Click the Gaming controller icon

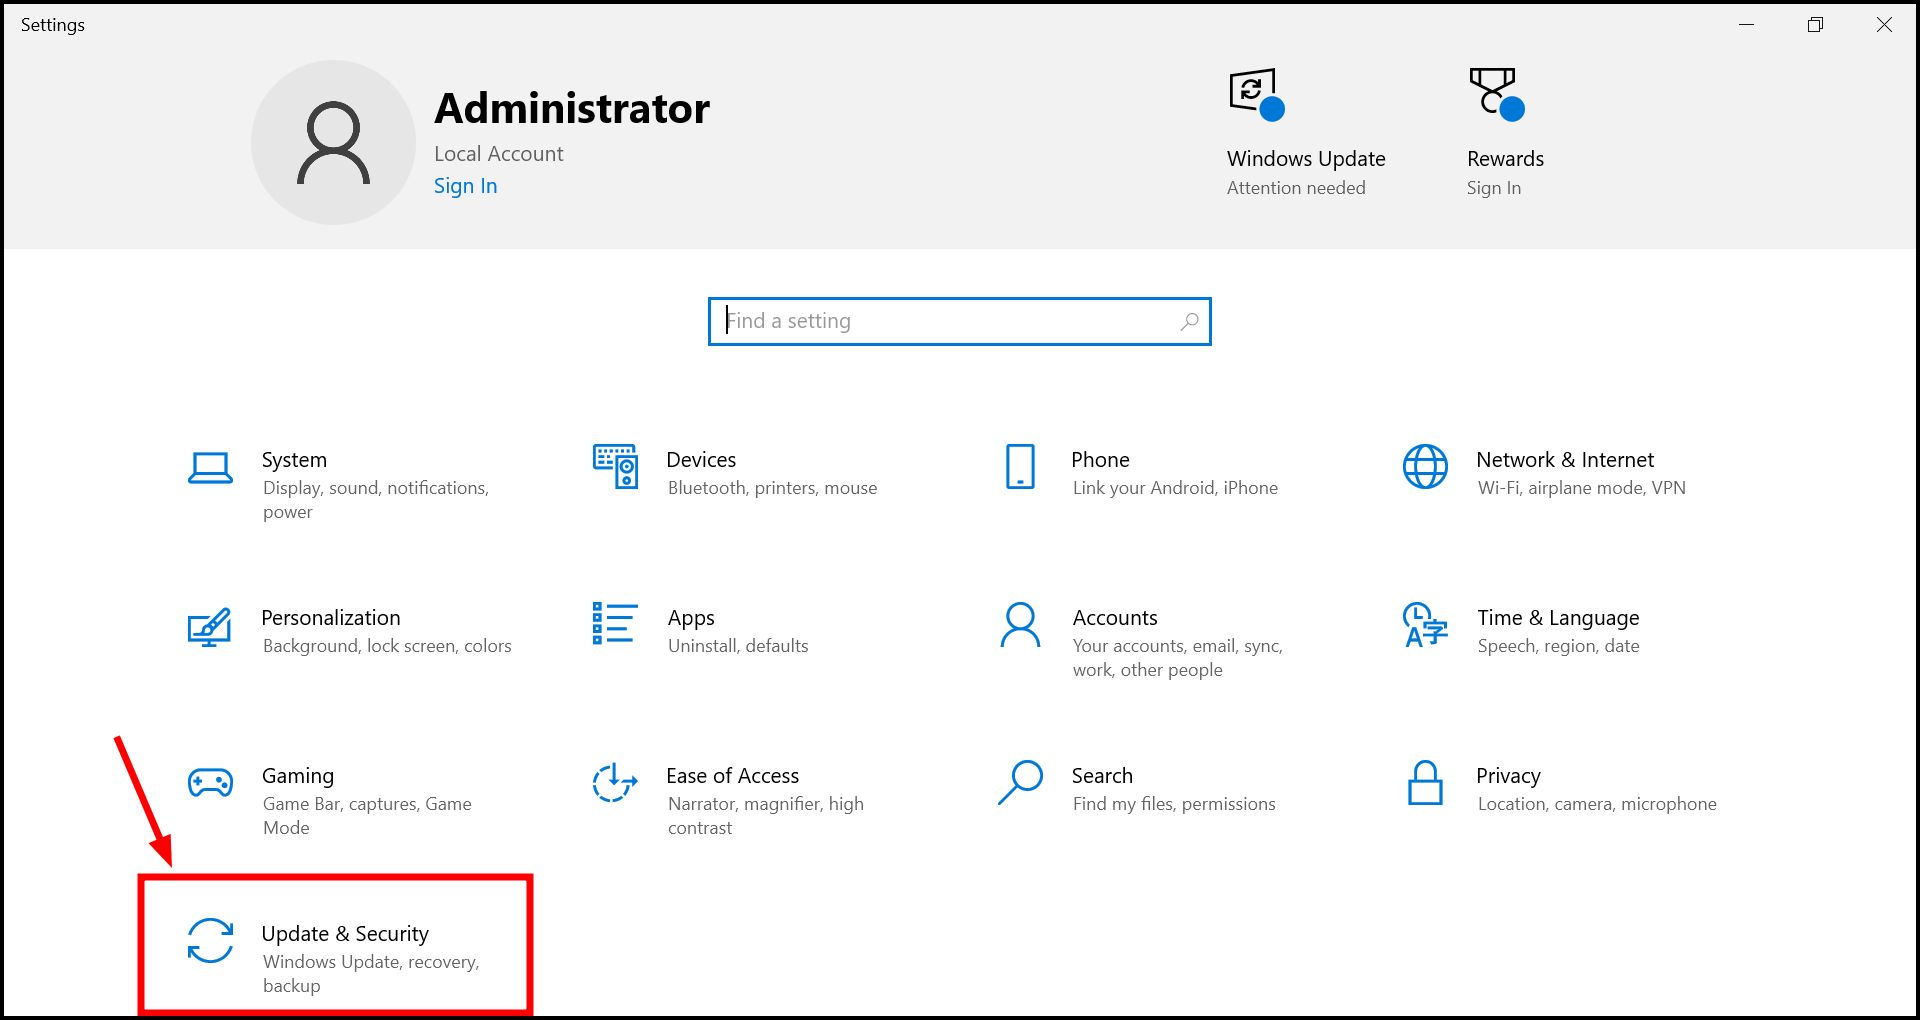[210, 784]
